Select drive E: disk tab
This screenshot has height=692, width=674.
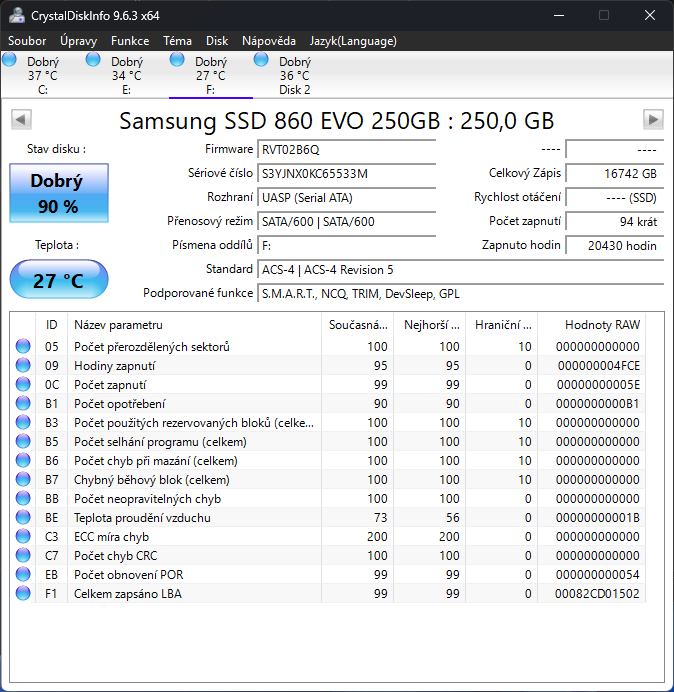point(127,75)
